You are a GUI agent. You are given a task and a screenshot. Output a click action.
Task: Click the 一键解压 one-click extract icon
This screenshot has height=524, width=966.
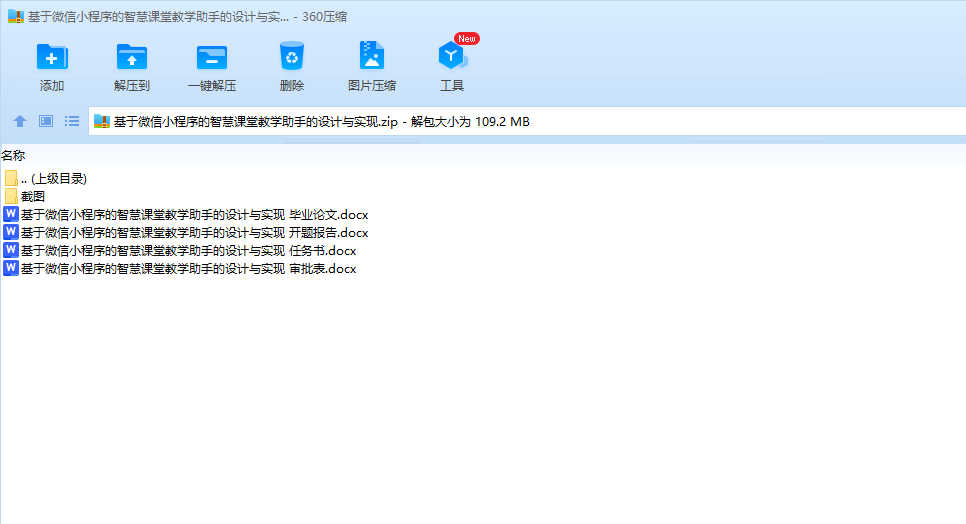click(212, 57)
